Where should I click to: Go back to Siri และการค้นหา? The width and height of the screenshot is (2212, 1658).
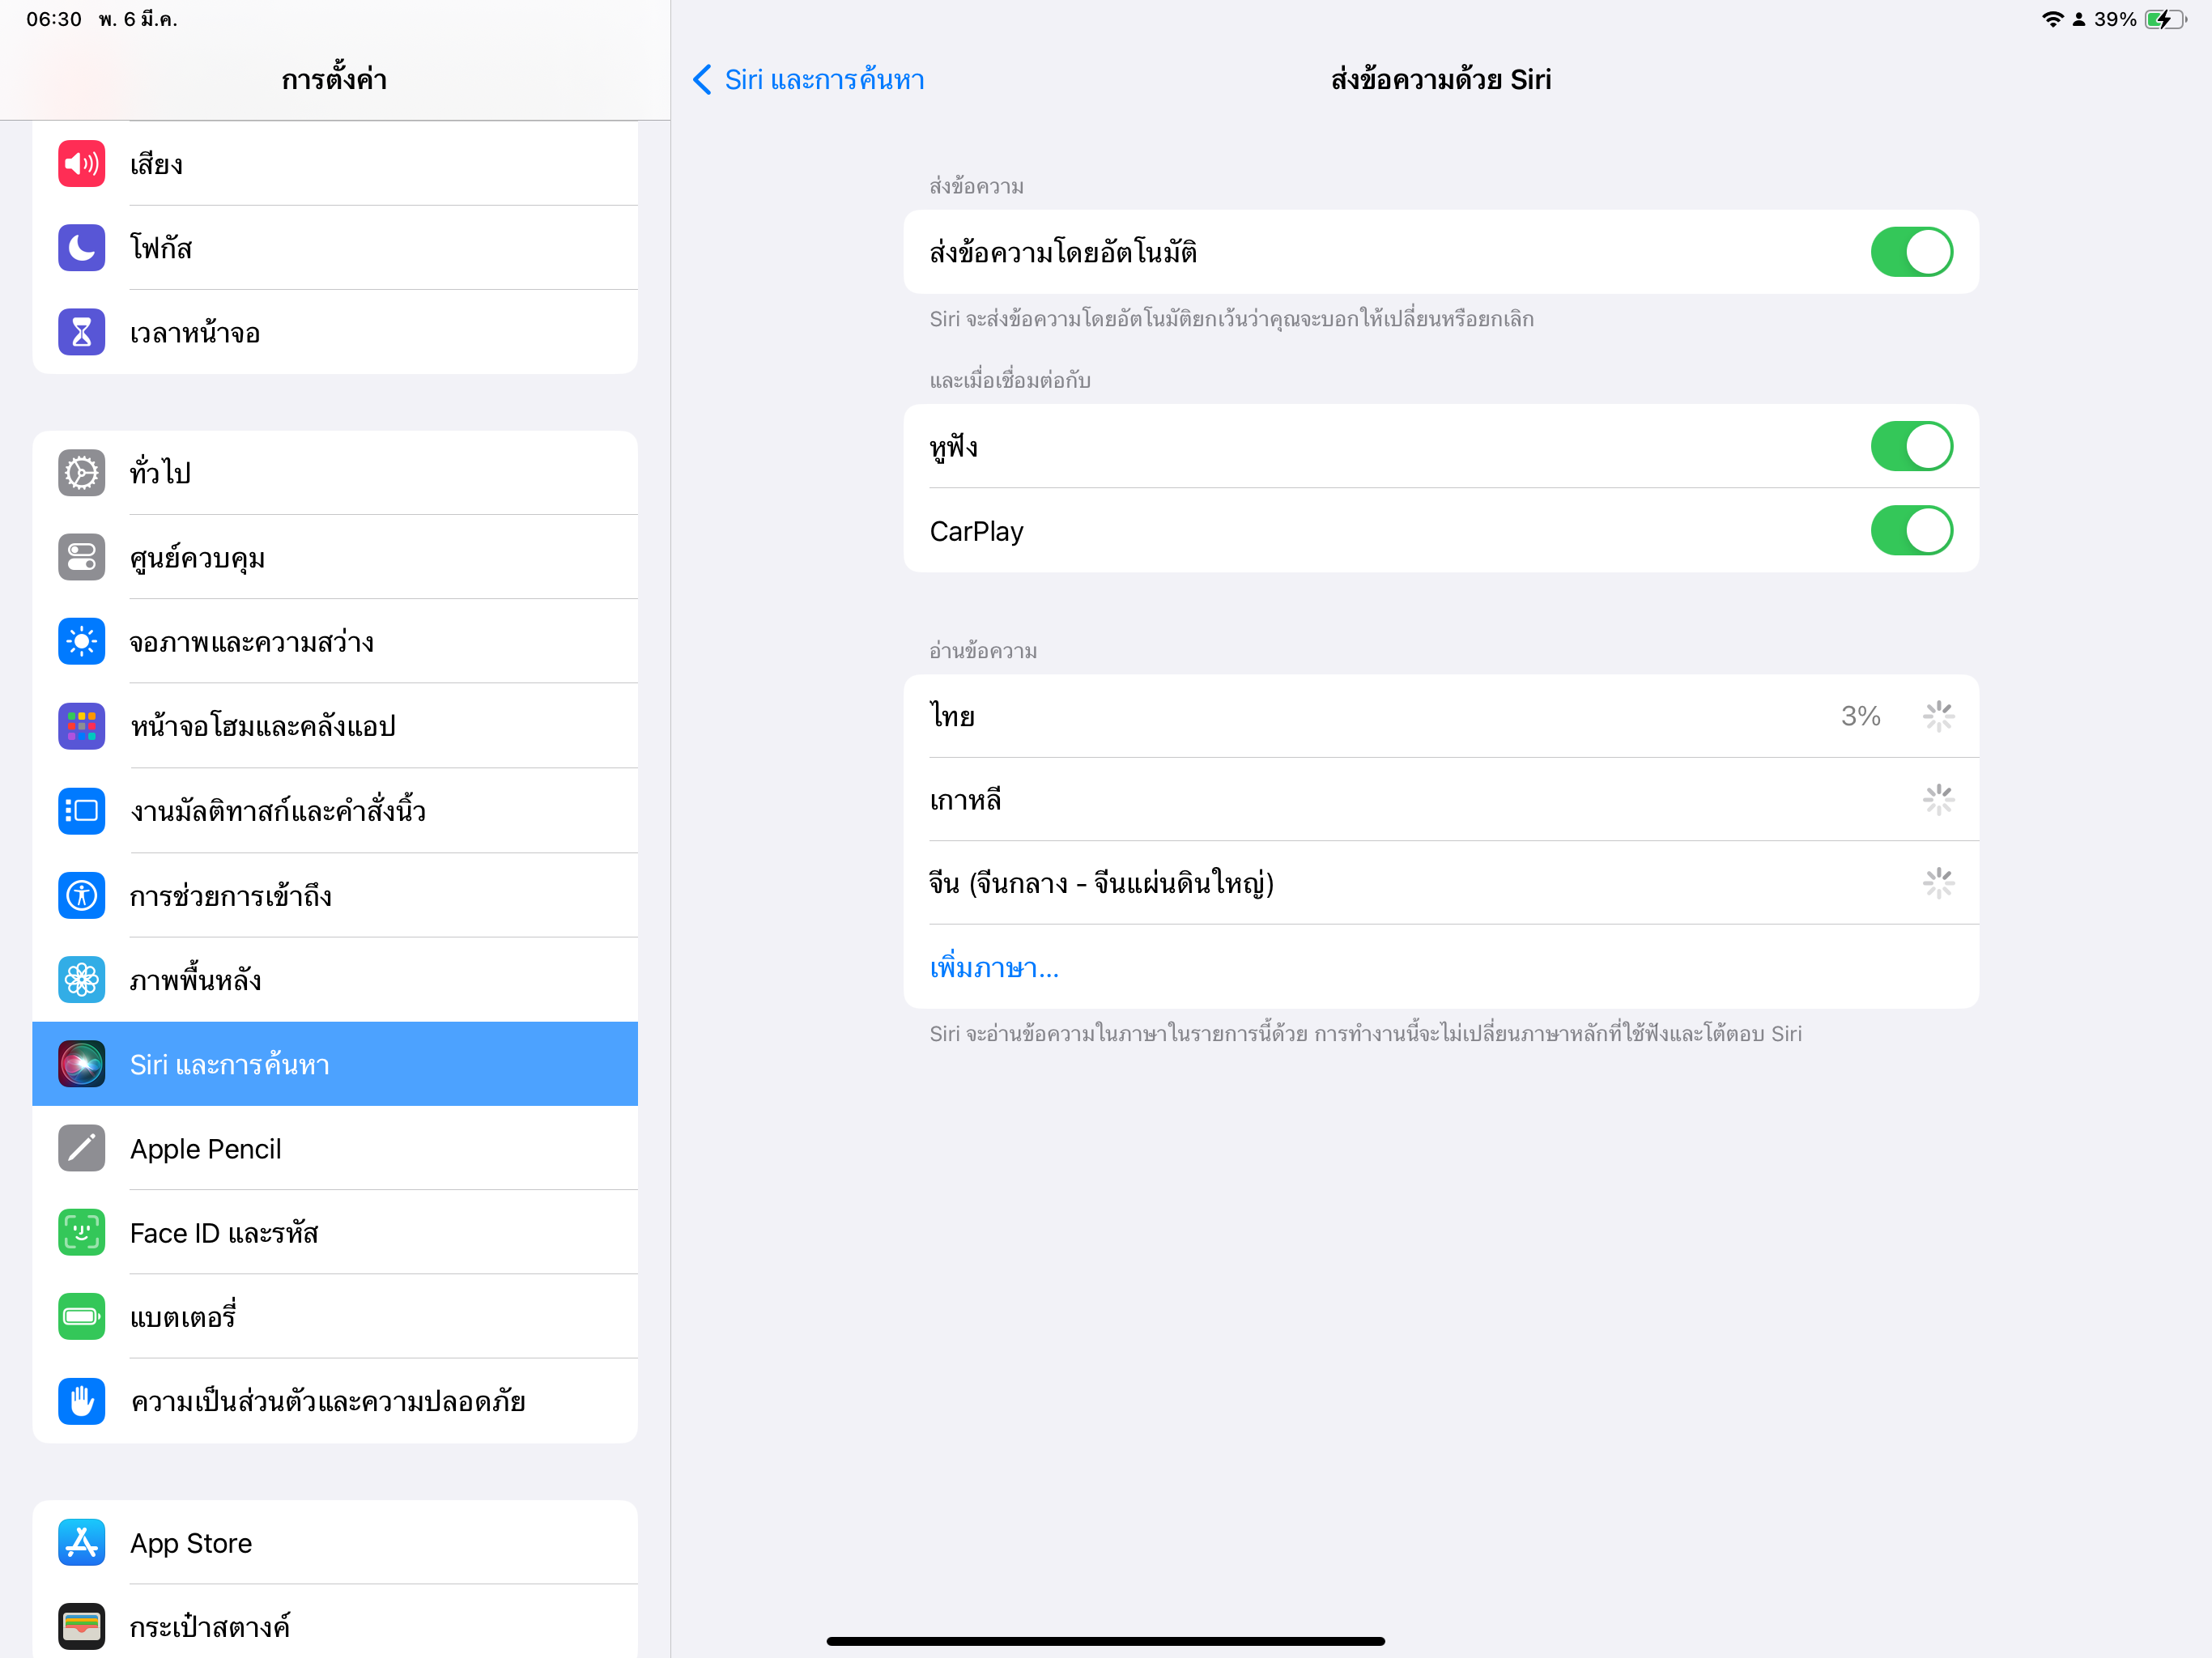808,80
